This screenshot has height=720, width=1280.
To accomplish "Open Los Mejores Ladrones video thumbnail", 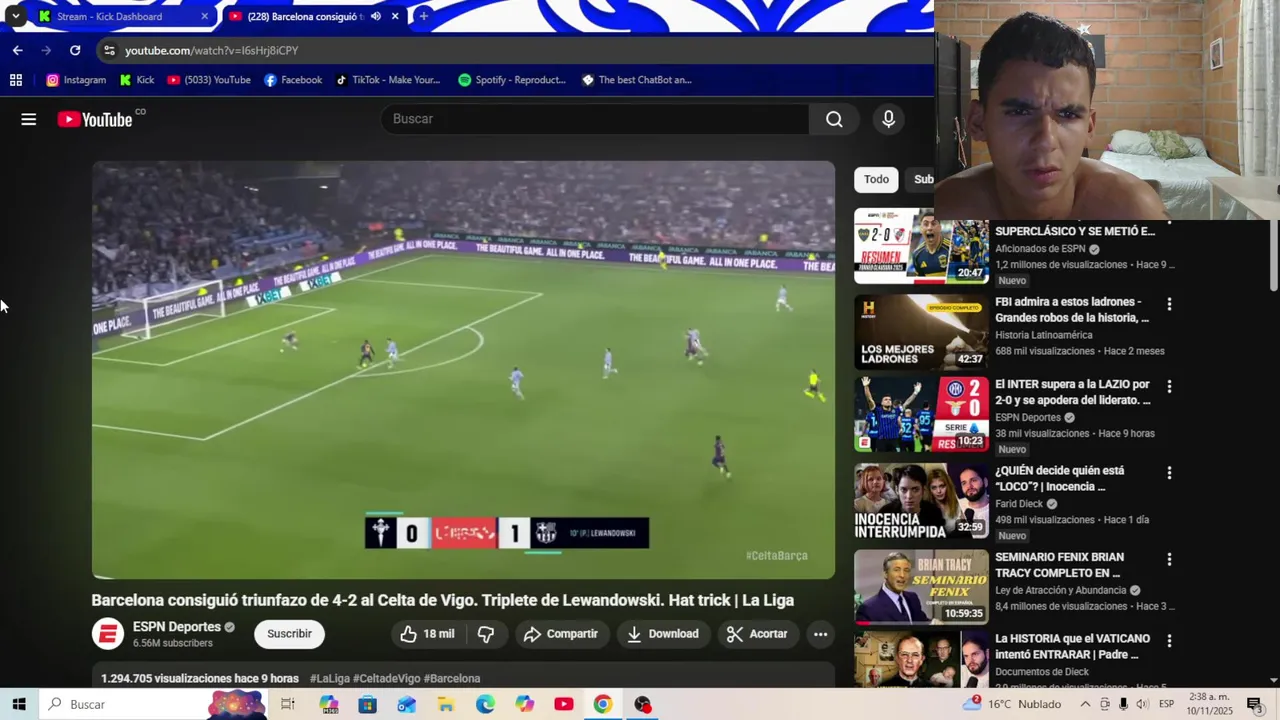I will (921, 332).
